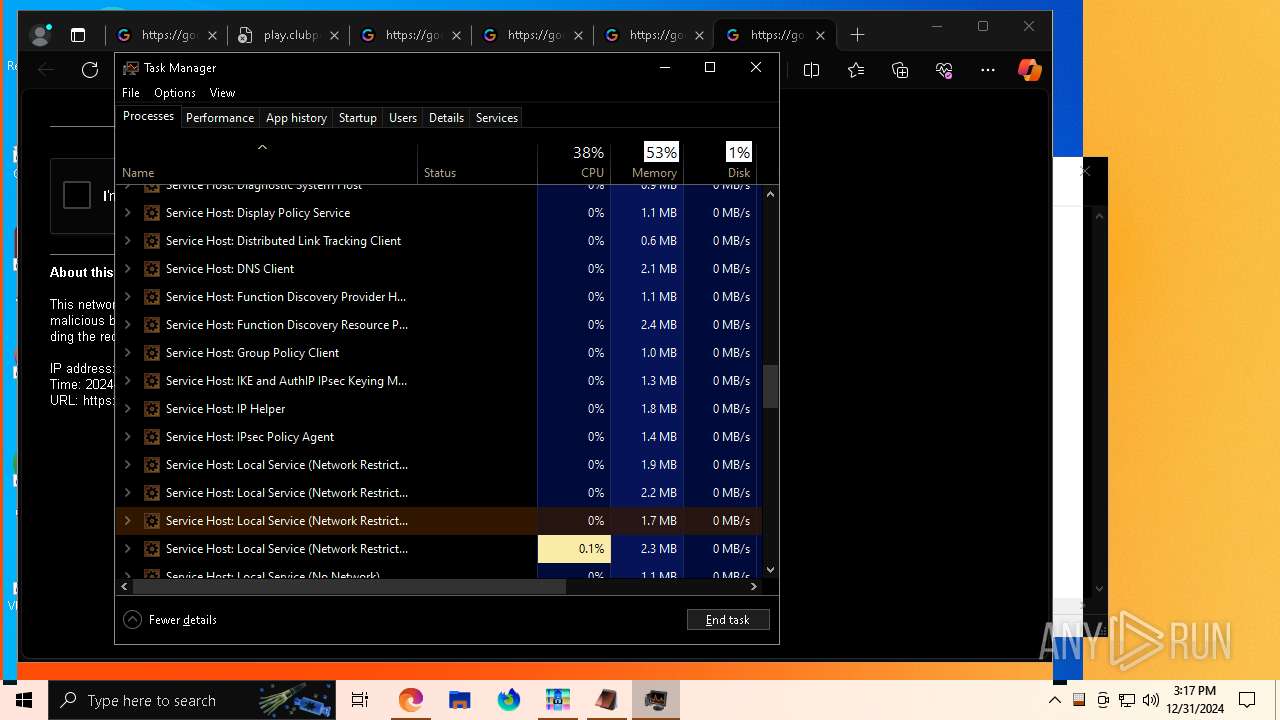Open Edge profile avatar icon
The image size is (1280, 720).
tap(40, 35)
